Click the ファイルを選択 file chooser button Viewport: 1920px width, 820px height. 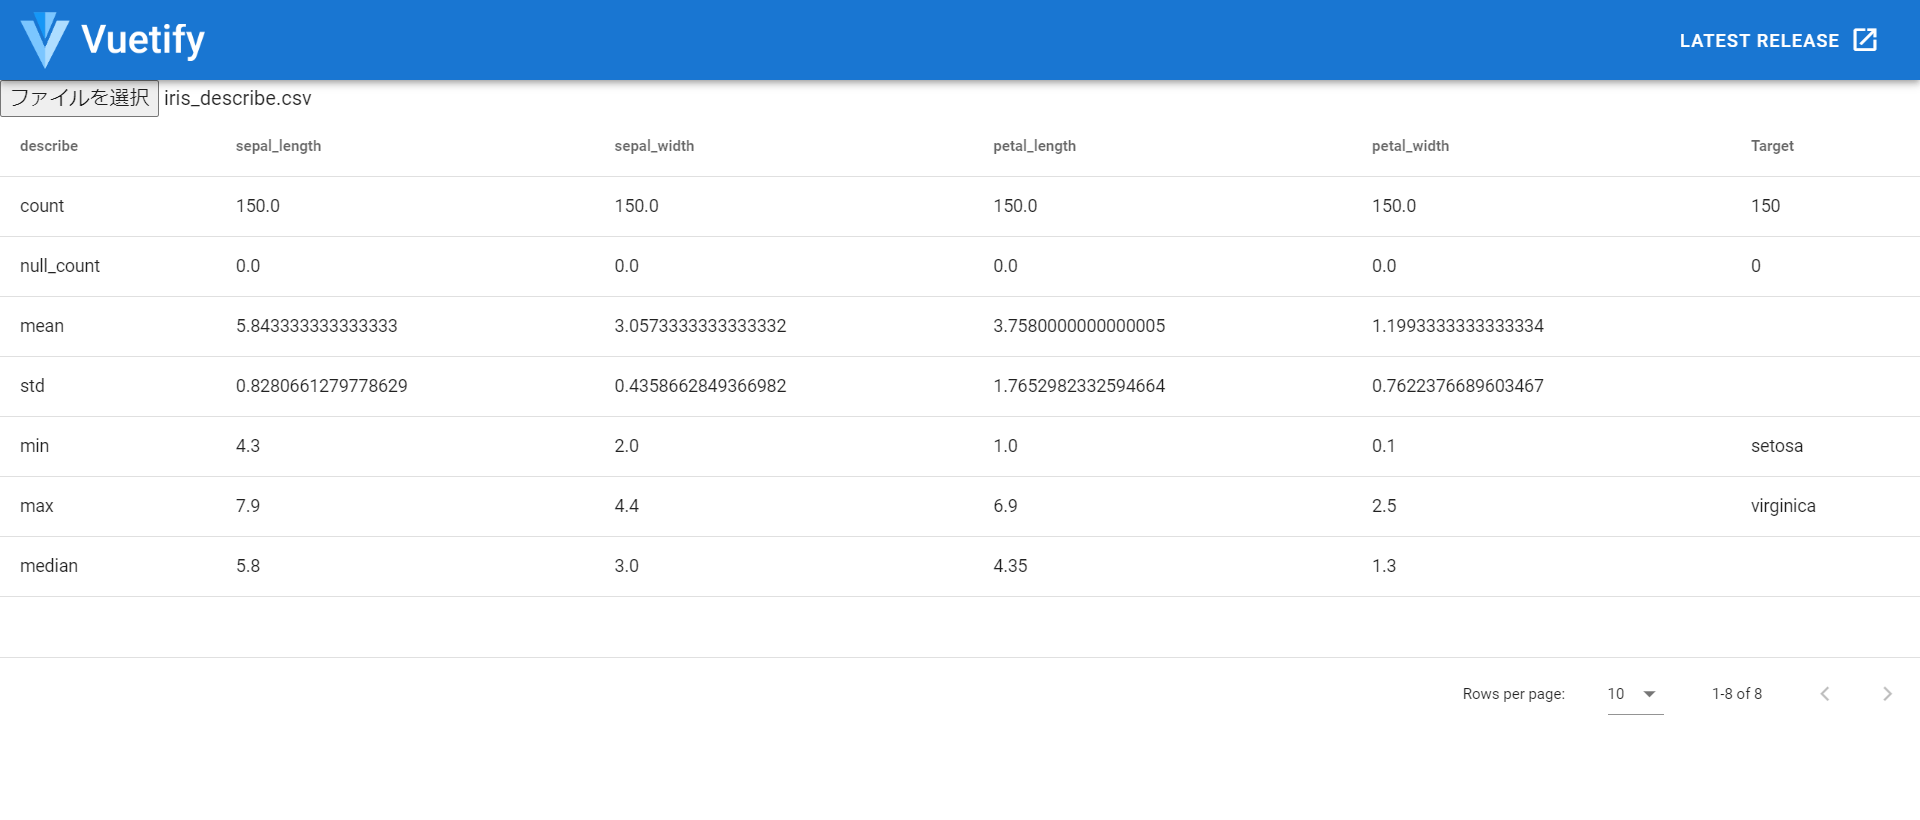pyautogui.click(x=80, y=98)
